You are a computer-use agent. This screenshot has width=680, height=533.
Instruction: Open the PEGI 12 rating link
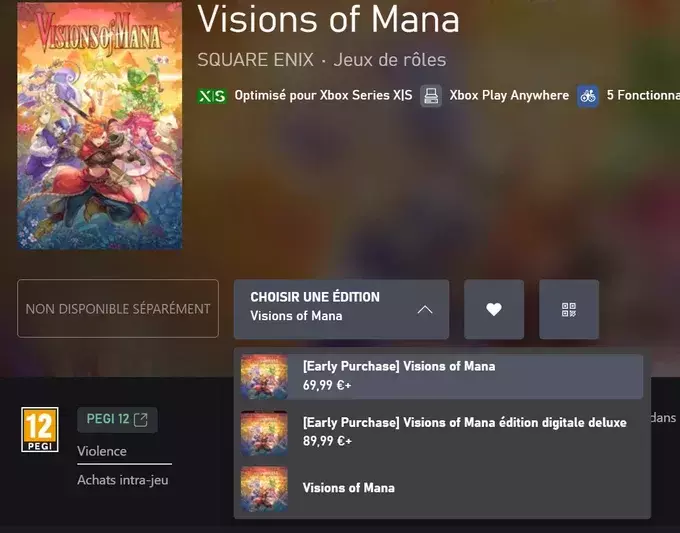click(x=117, y=419)
